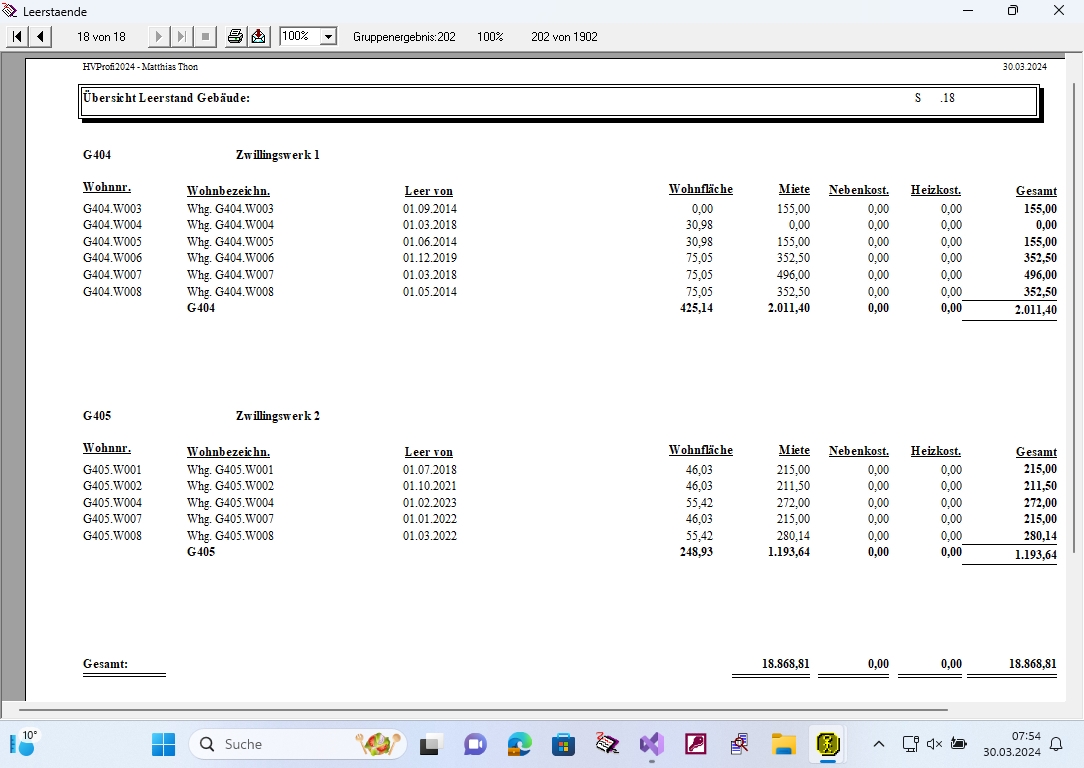Click 'Whg. G404.W007' description cell
This screenshot has width=1084, height=768.
pos(230,274)
